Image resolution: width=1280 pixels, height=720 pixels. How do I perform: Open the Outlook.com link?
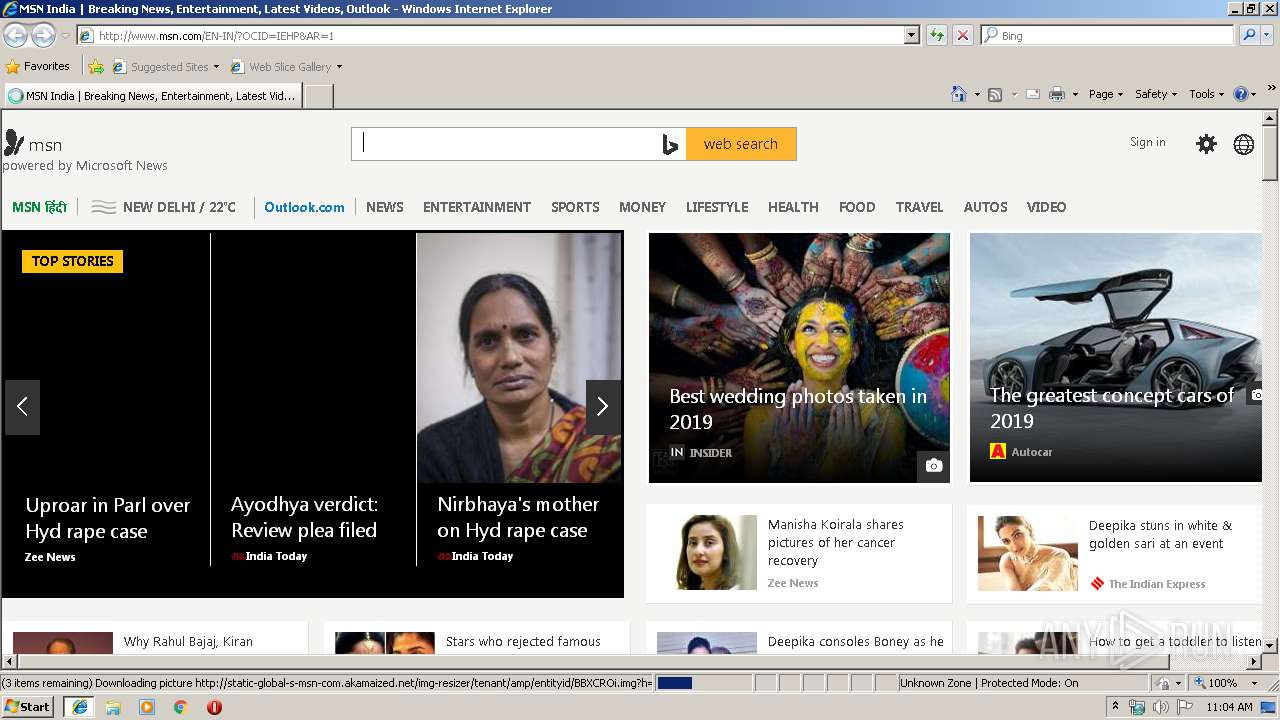tap(304, 207)
